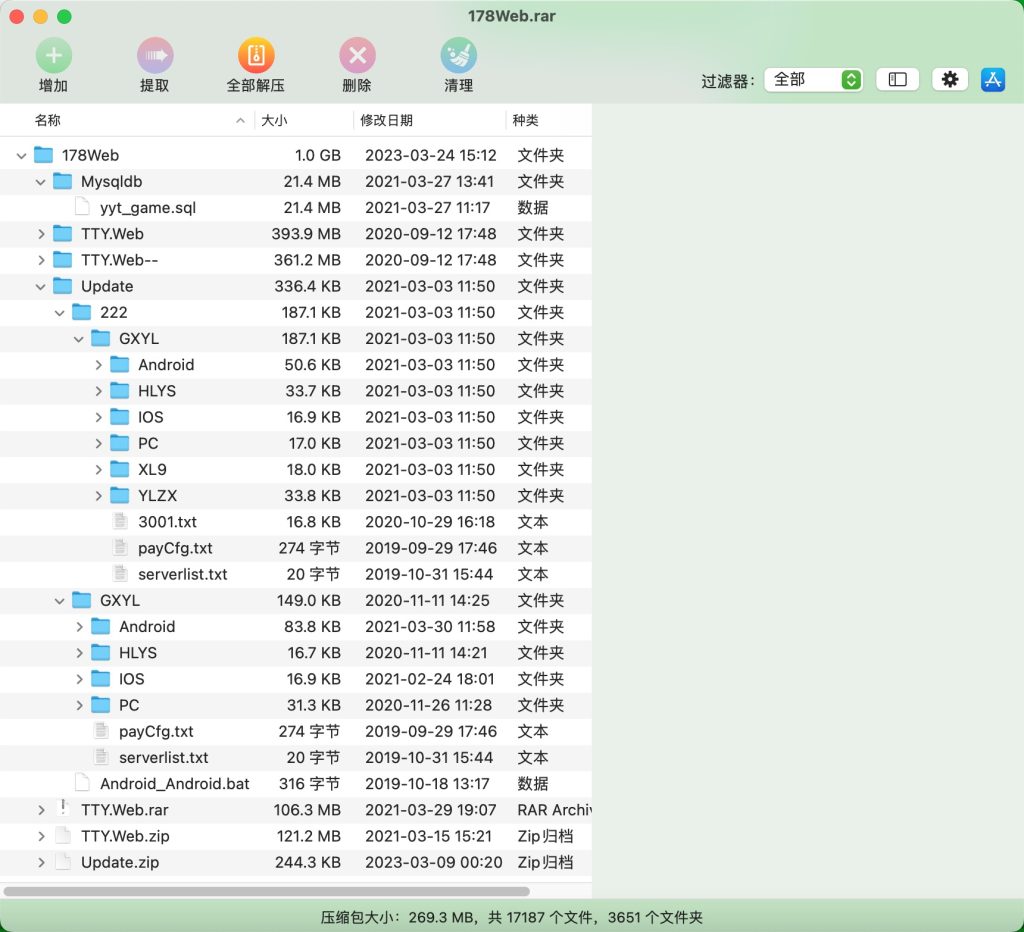1024x932 pixels.
Task: Click the Extract (提取) toolbar icon
Action: 155,55
